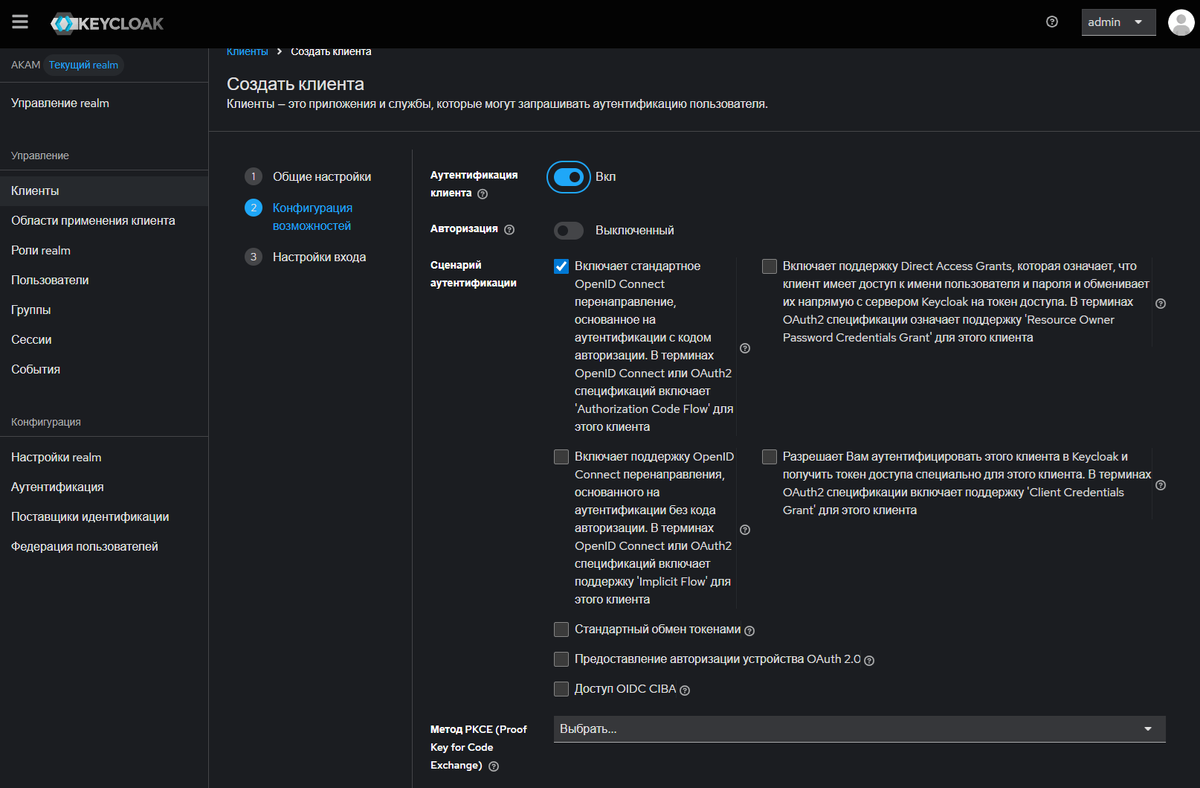Open Управление realm in sidebar
This screenshot has height=788, width=1200.
point(104,103)
